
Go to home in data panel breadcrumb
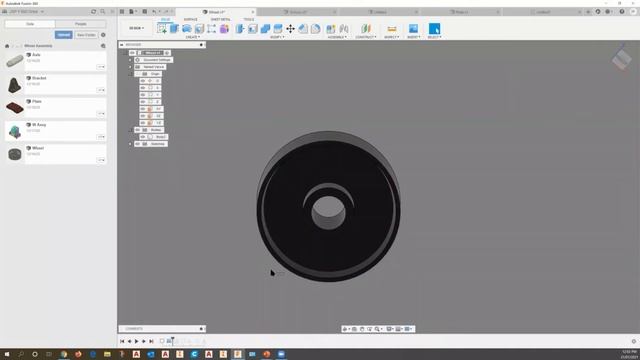[7, 46]
